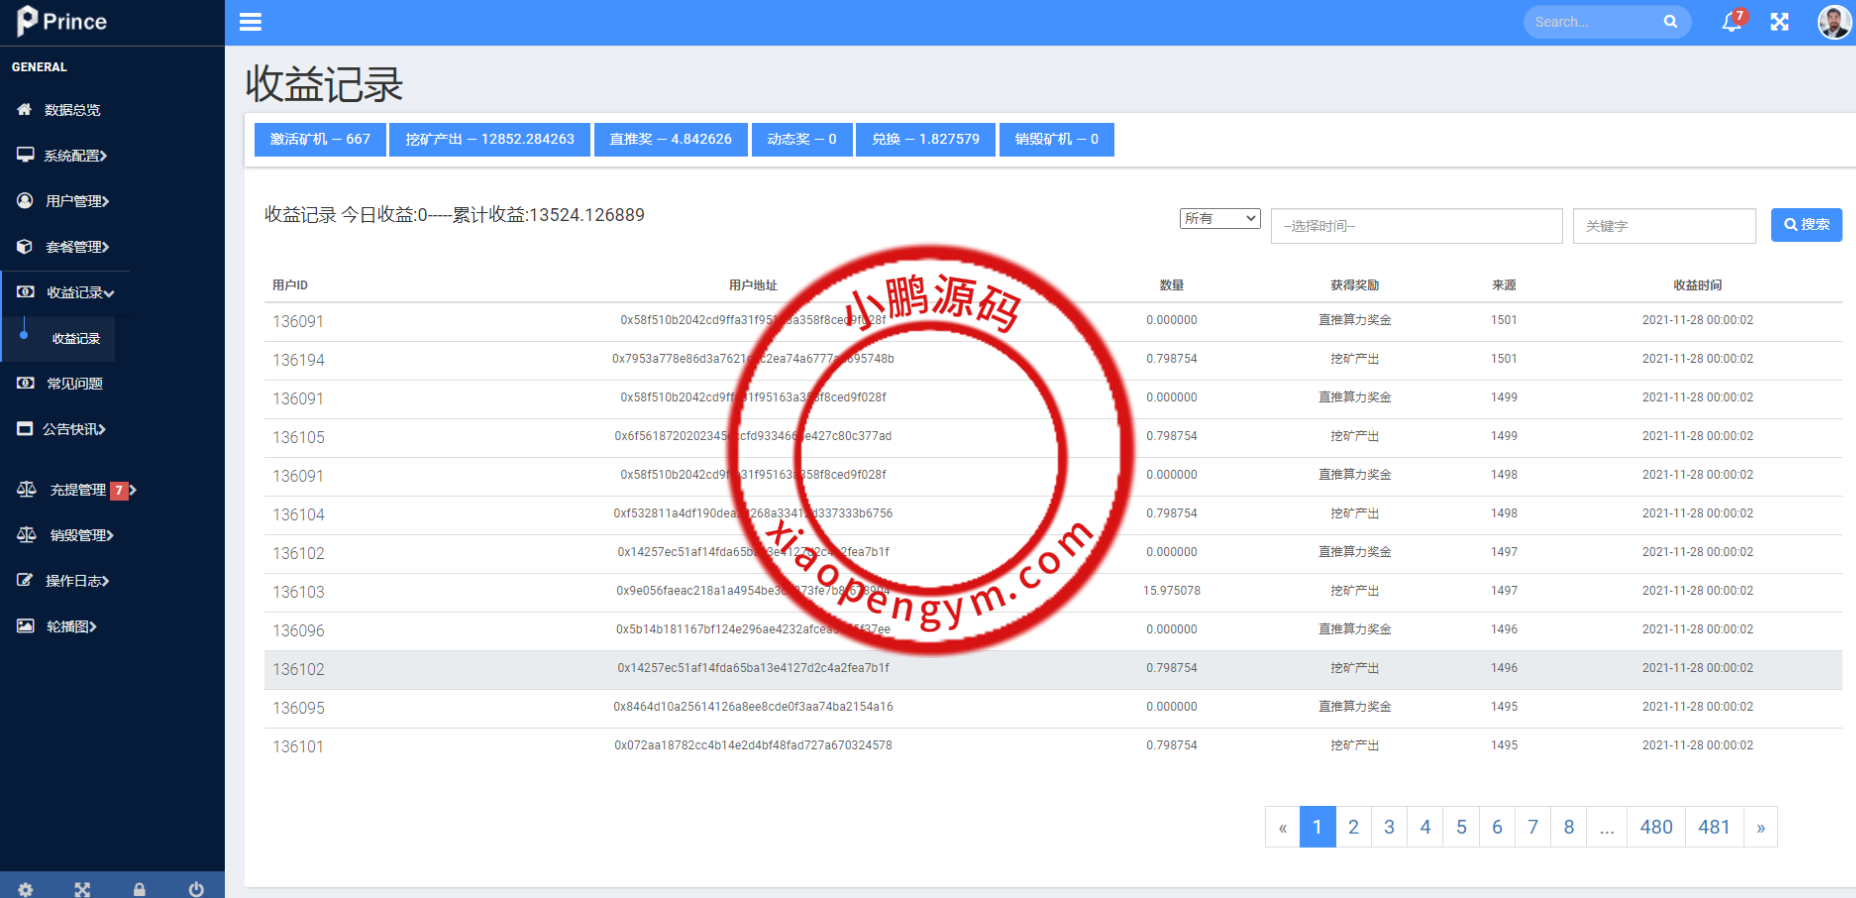Expand the 用户管理 sidebar menu
Image resolution: width=1856 pixels, height=898 pixels.
point(76,201)
